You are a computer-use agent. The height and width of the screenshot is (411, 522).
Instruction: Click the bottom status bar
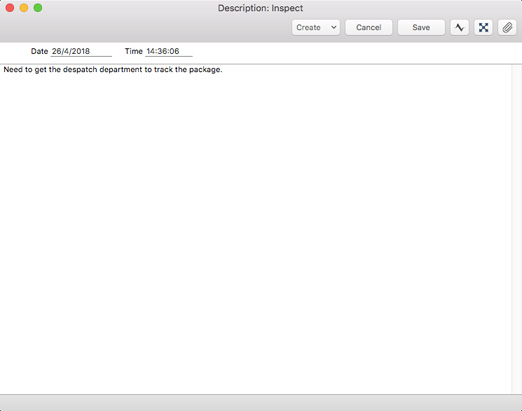pyautogui.click(x=261, y=403)
